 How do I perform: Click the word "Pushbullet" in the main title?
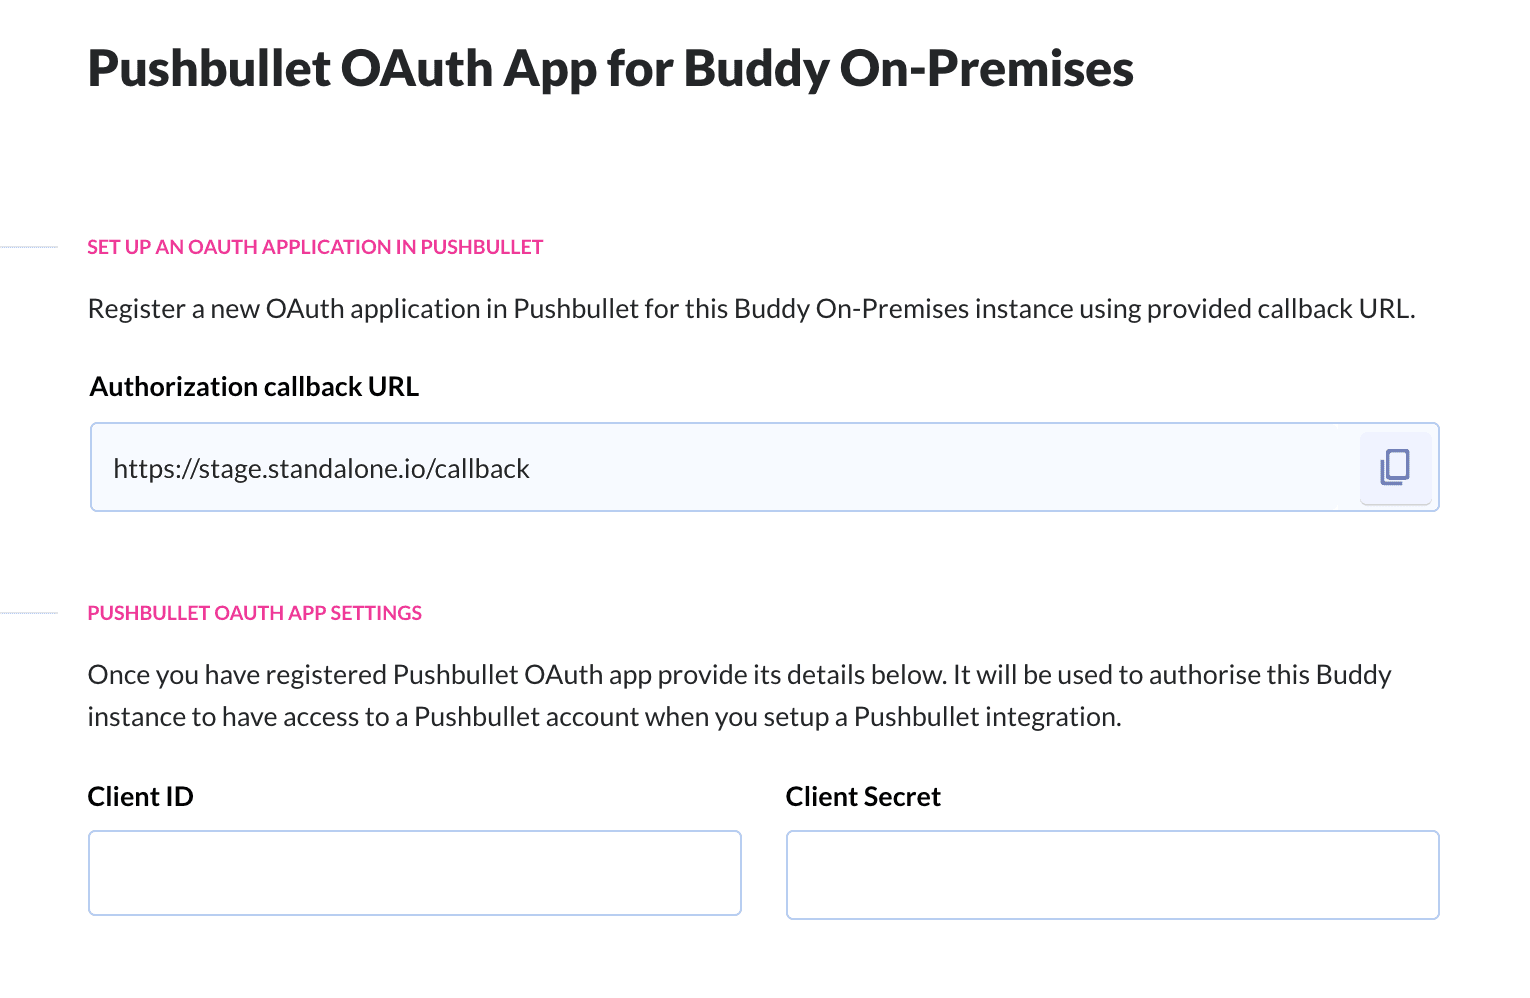[x=209, y=69]
